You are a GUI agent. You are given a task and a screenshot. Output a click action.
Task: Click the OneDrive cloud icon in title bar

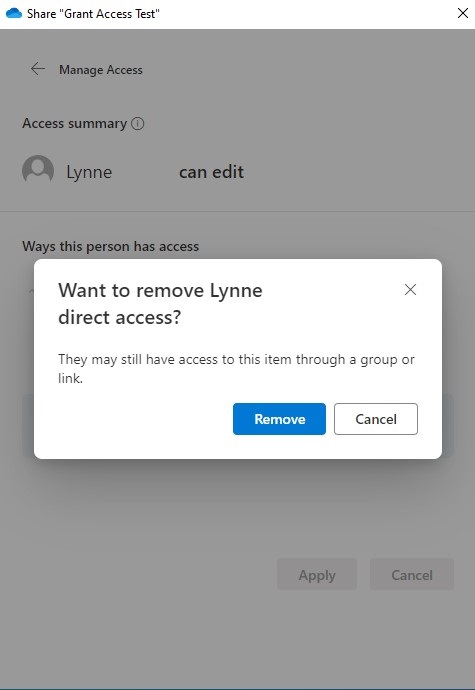coord(14,13)
